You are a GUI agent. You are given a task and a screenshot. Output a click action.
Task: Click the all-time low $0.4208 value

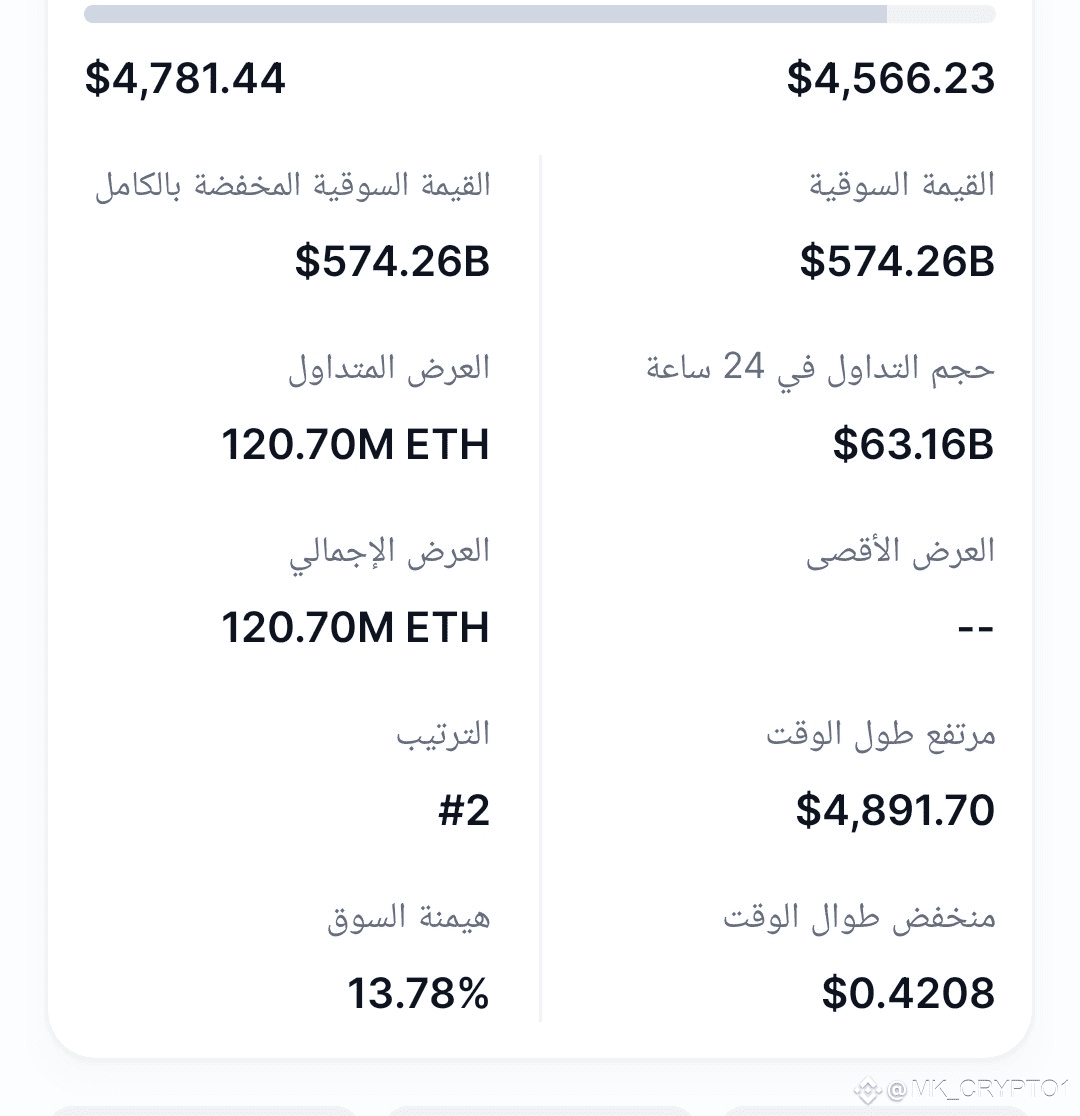[x=908, y=994]
